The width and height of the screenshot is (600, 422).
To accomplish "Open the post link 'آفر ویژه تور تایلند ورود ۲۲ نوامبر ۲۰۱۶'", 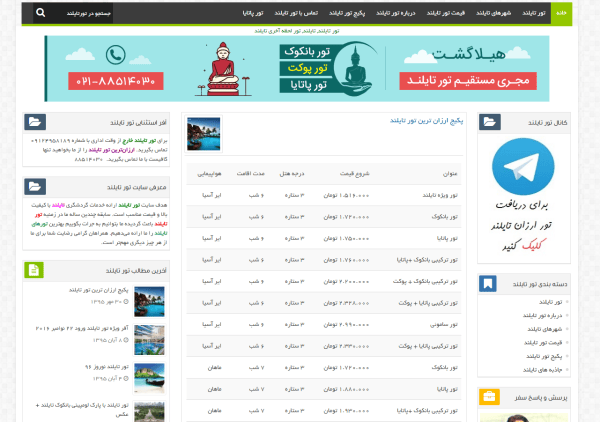I will coord(82,328).
